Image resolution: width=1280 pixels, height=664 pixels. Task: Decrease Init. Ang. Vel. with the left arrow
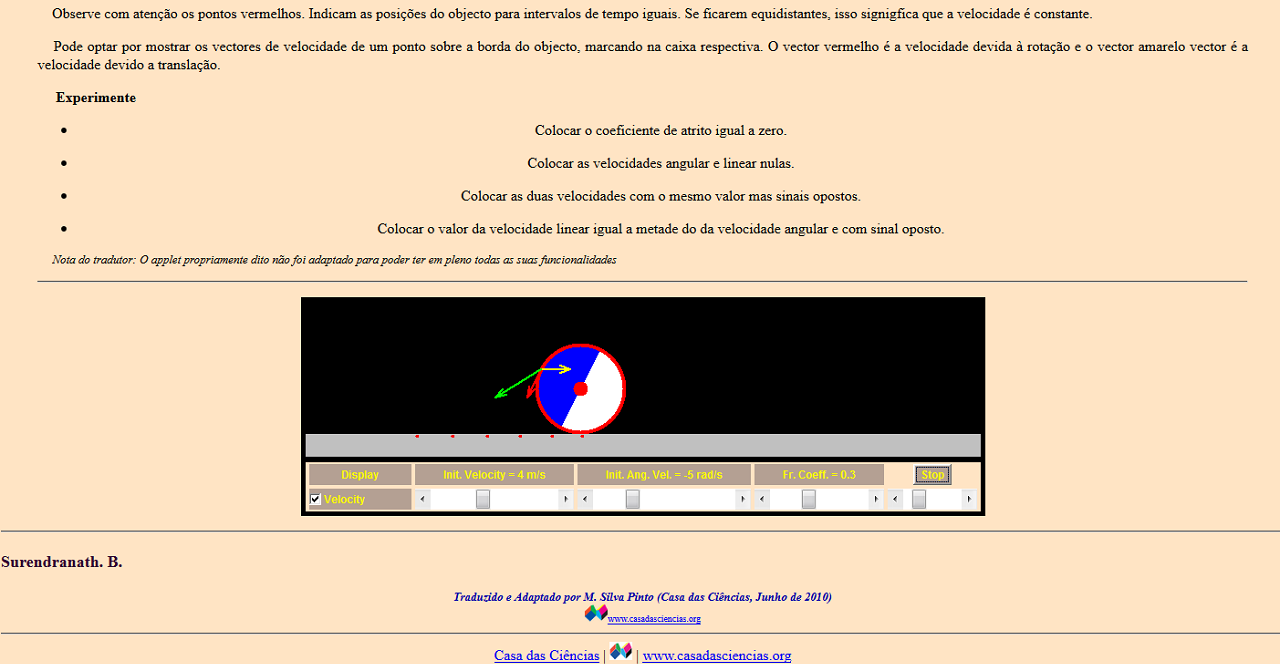[586, 499]
